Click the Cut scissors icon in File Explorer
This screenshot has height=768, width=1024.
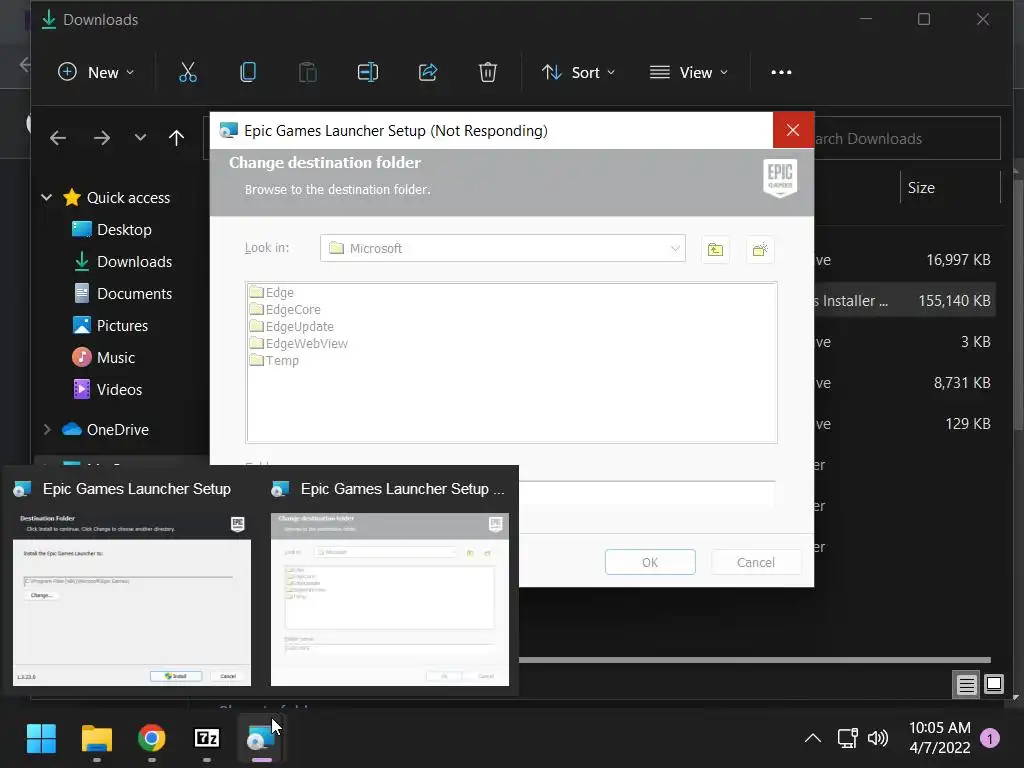pos(187,72)
